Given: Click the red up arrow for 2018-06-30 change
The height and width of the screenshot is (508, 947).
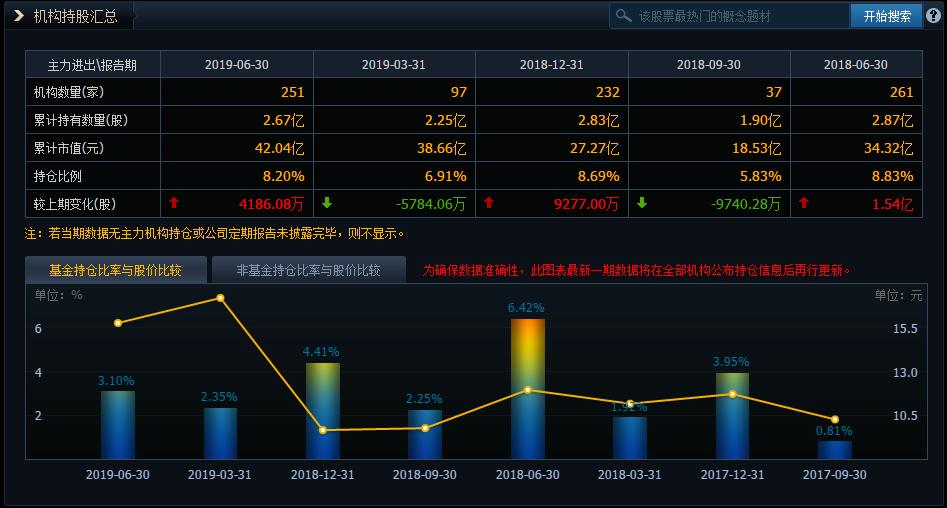Looking at the screenshot, I should point(803,203).
